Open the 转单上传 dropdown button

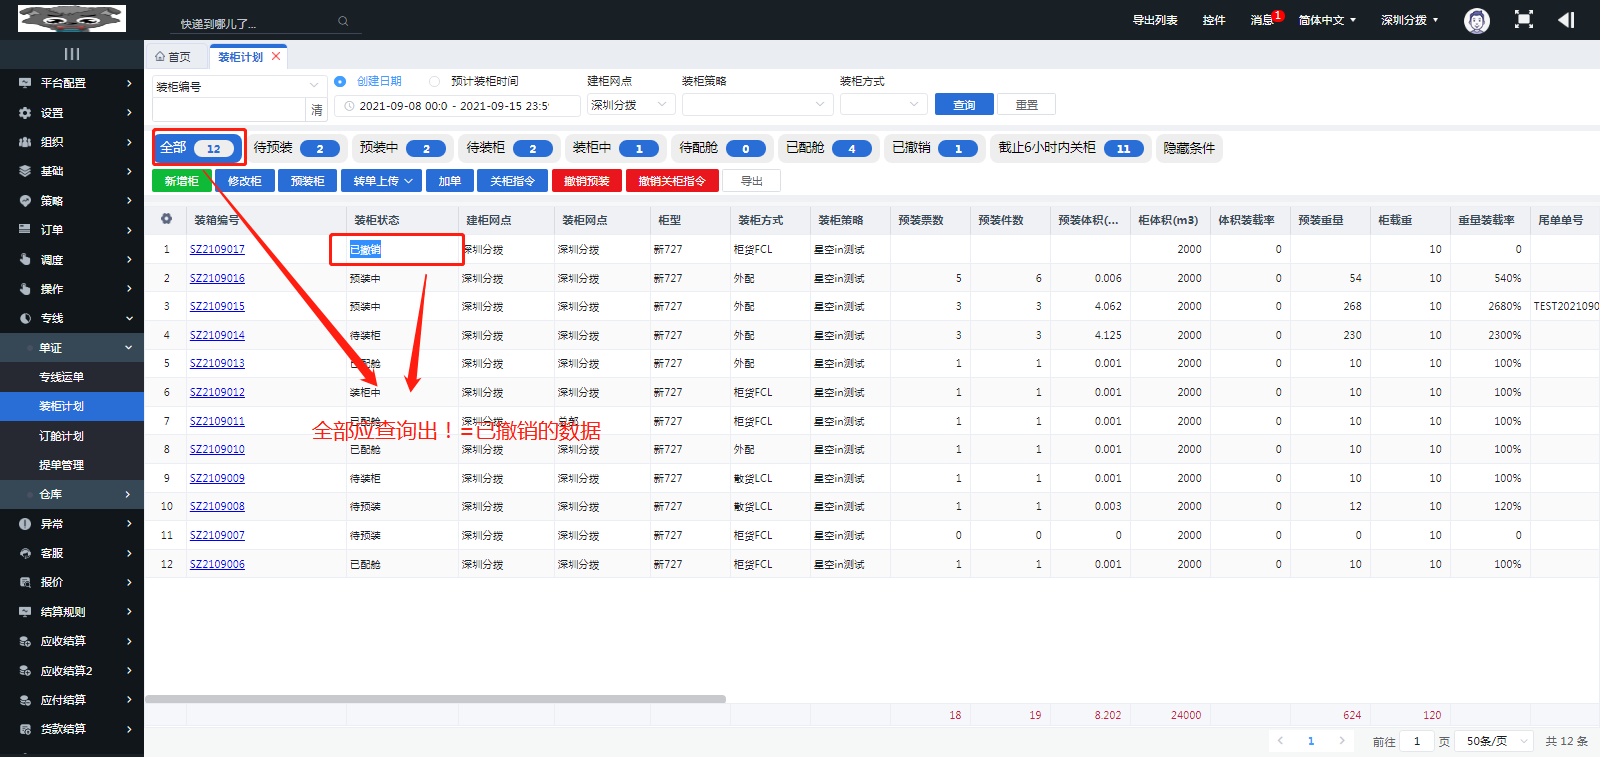(x=383, y=181)
